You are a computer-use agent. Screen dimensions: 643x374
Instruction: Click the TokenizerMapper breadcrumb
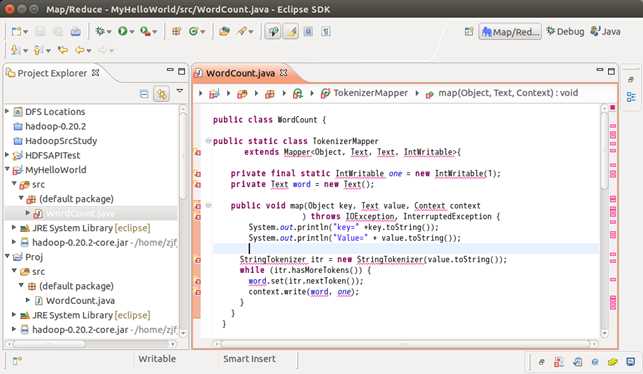click(365, 93)
